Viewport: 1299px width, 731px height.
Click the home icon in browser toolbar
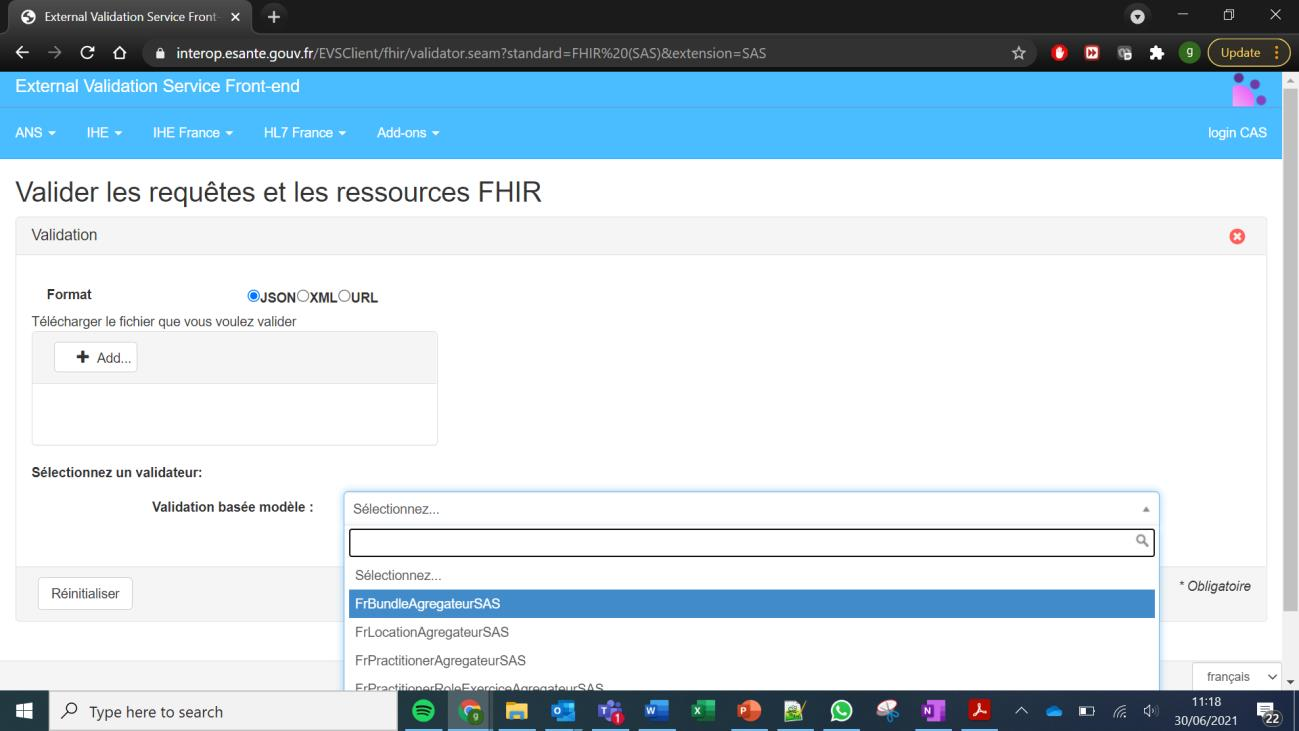[119, 53]
